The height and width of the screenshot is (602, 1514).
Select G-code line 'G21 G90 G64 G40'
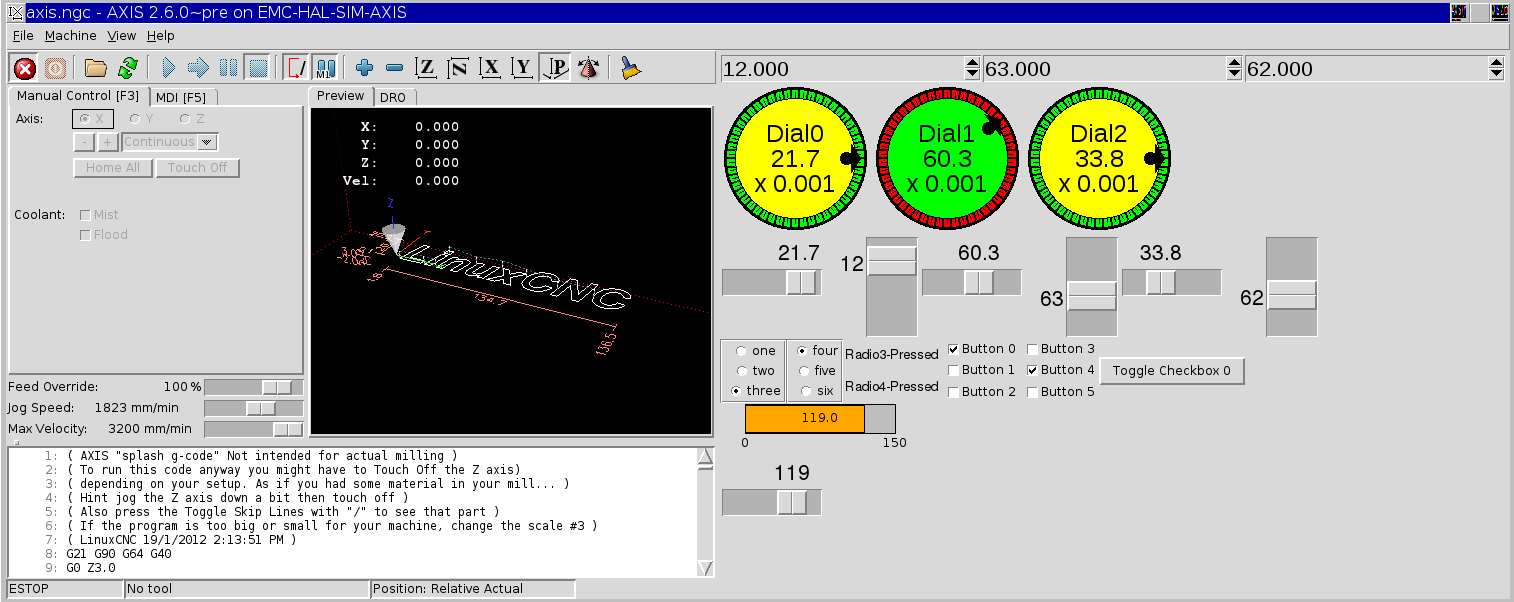(x=119, y=553)
